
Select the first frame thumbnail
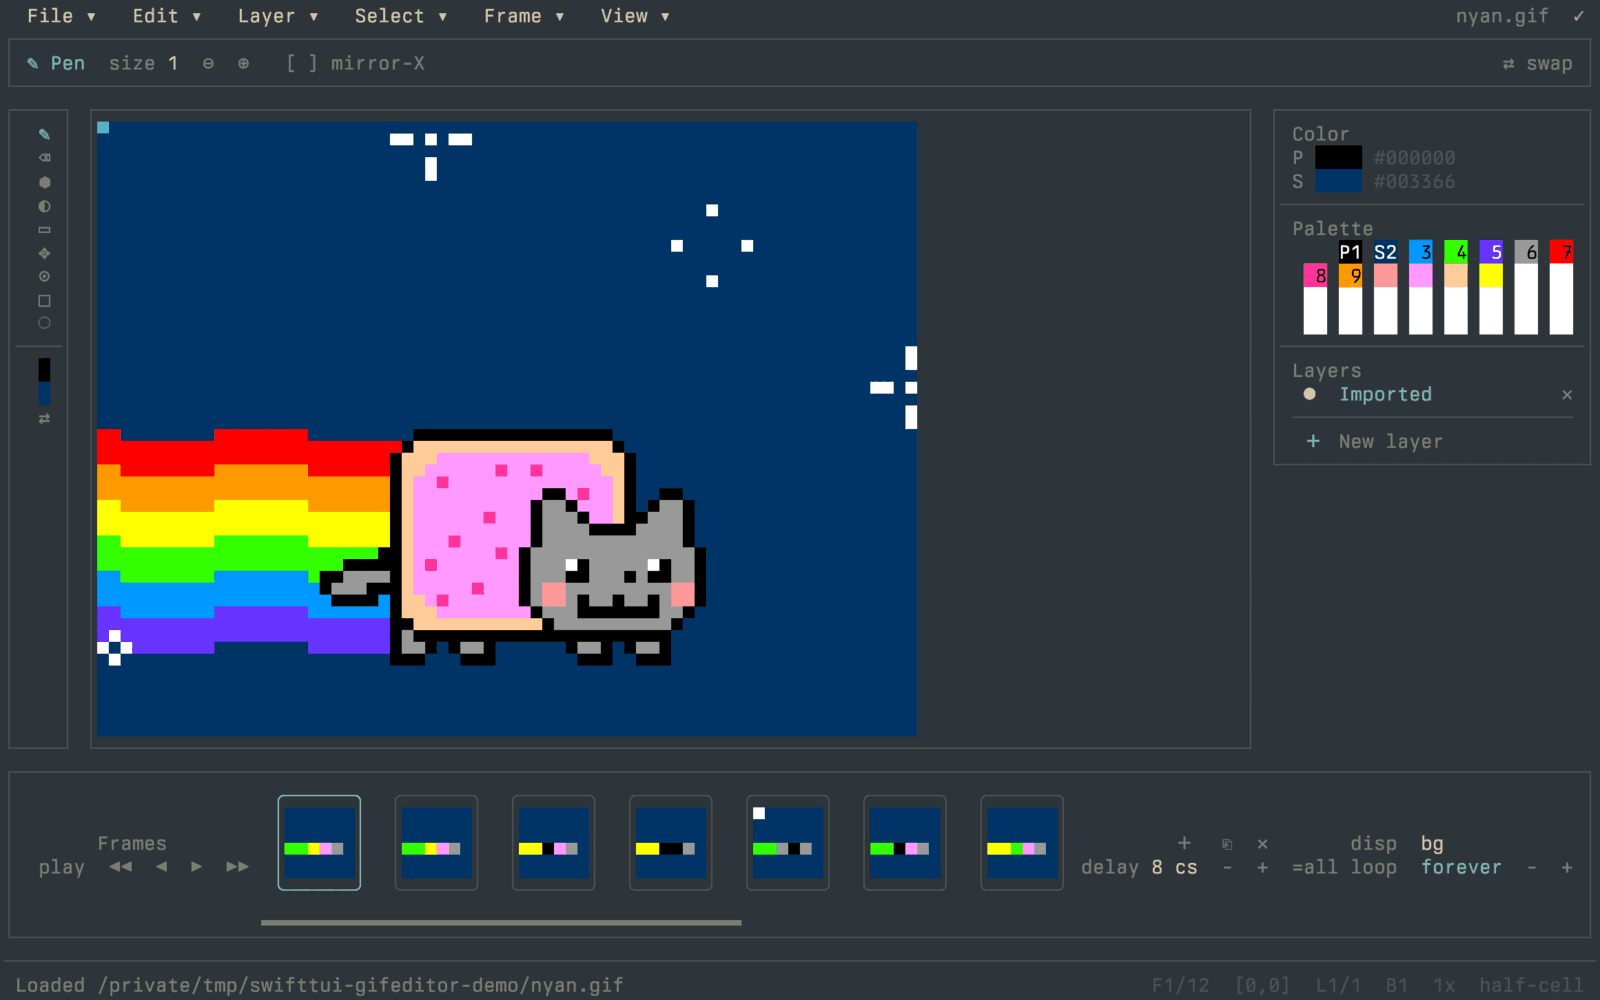coord(319,843)
